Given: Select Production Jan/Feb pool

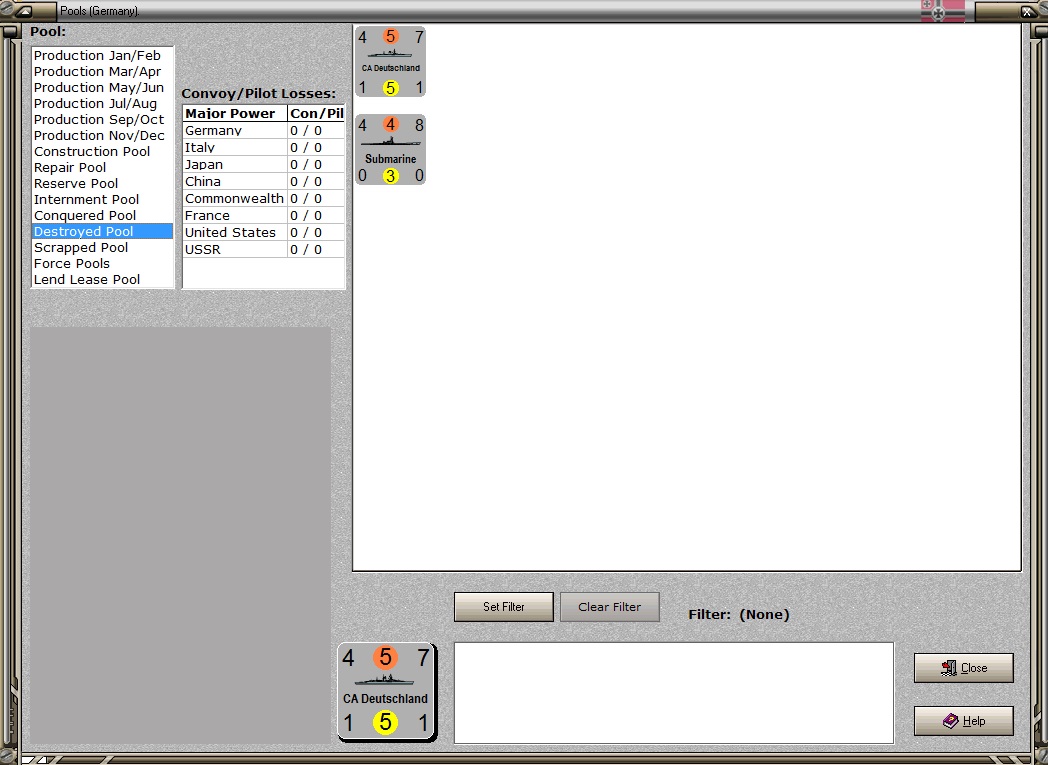Looking at the screenshot, I should pyautogui.click(x=102, y=55).
